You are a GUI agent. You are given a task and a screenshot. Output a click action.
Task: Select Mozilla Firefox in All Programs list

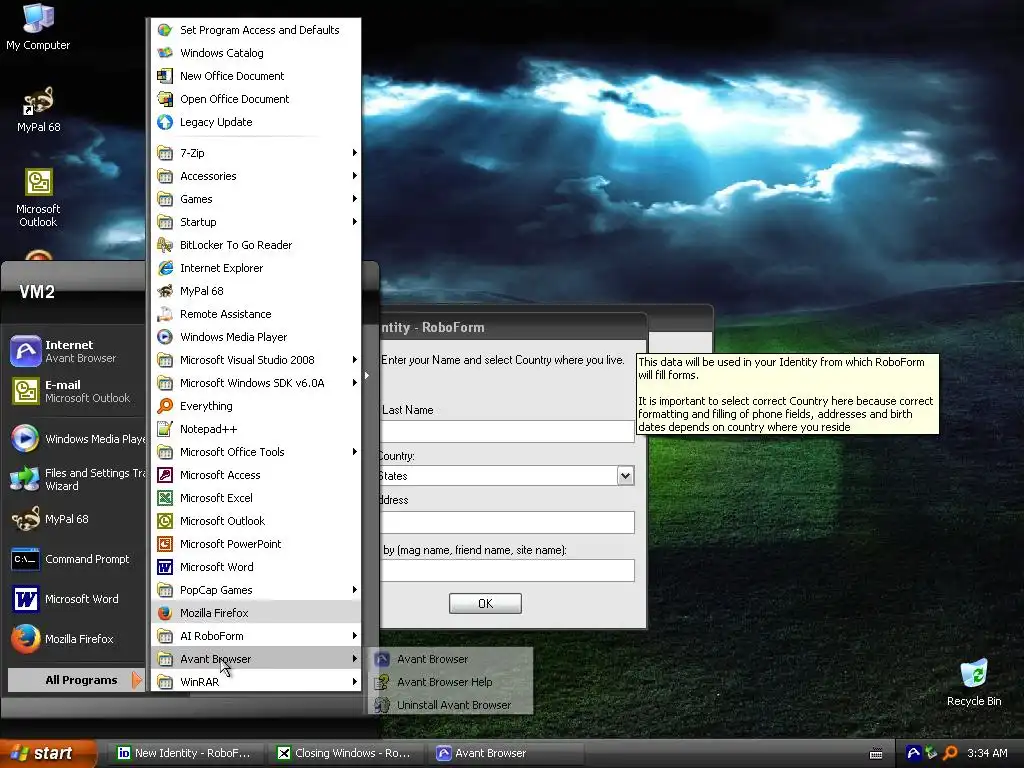tap(256, 613)
